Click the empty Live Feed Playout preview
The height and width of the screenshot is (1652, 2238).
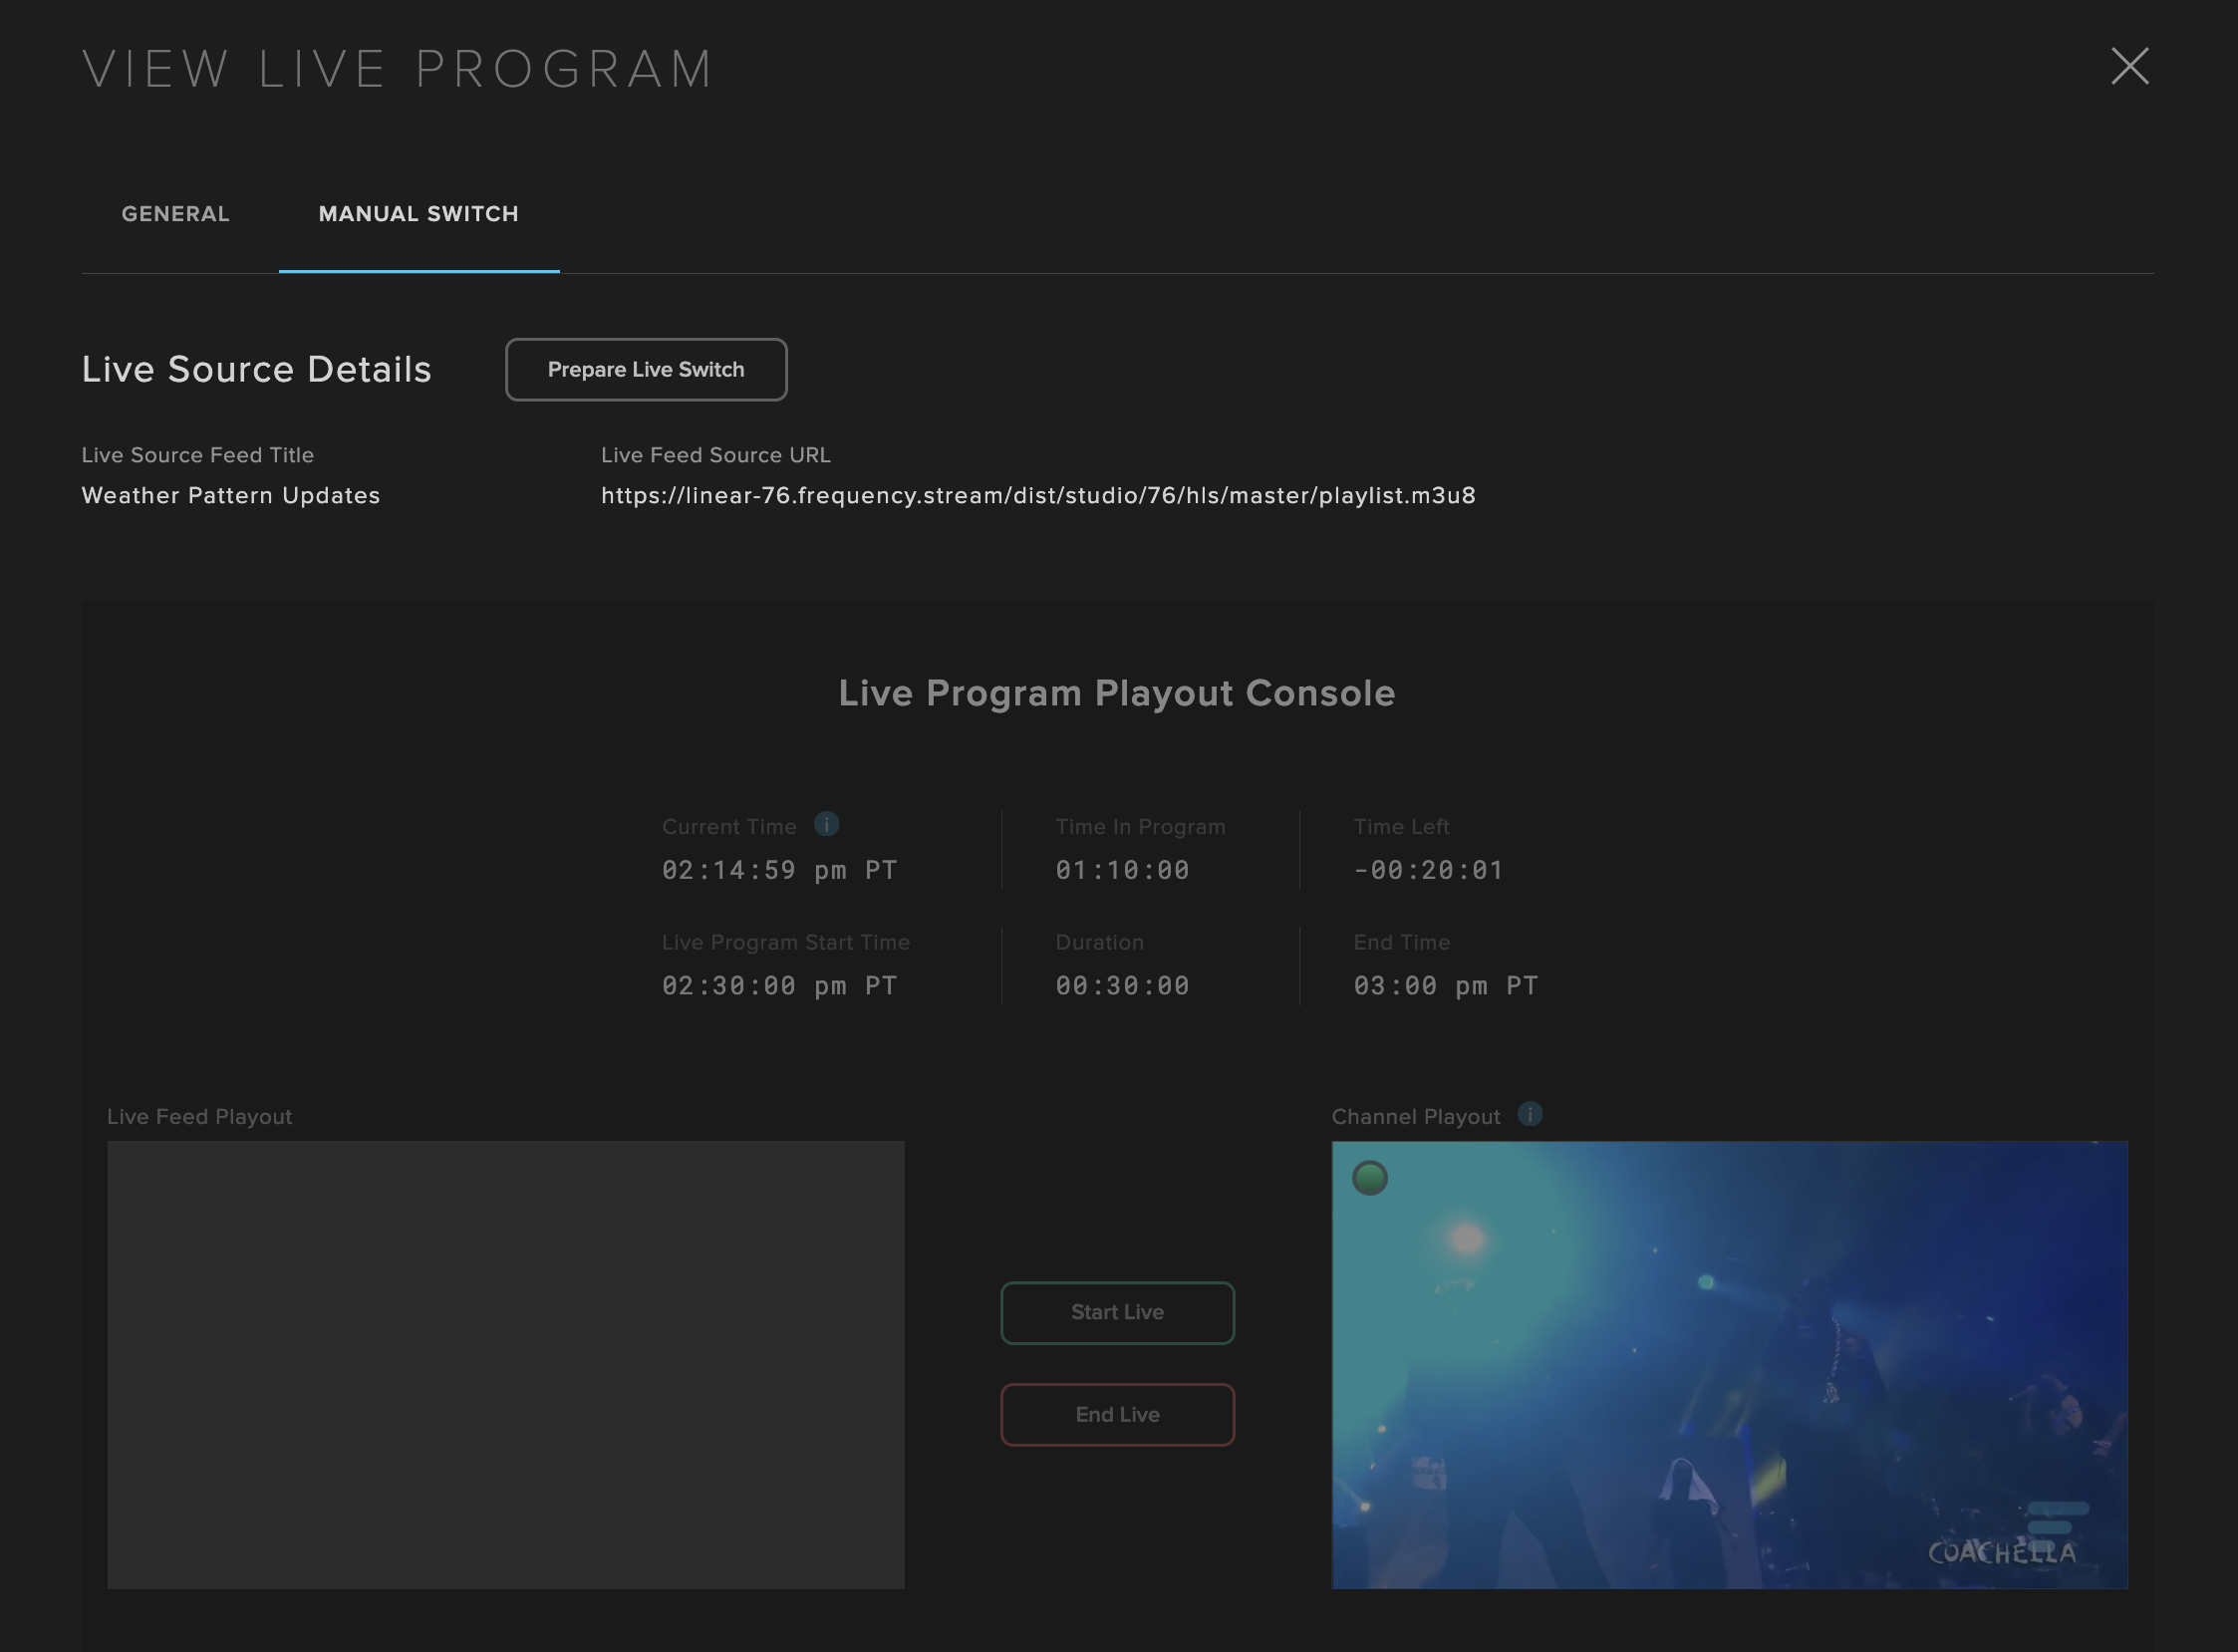click(505, 1364)
